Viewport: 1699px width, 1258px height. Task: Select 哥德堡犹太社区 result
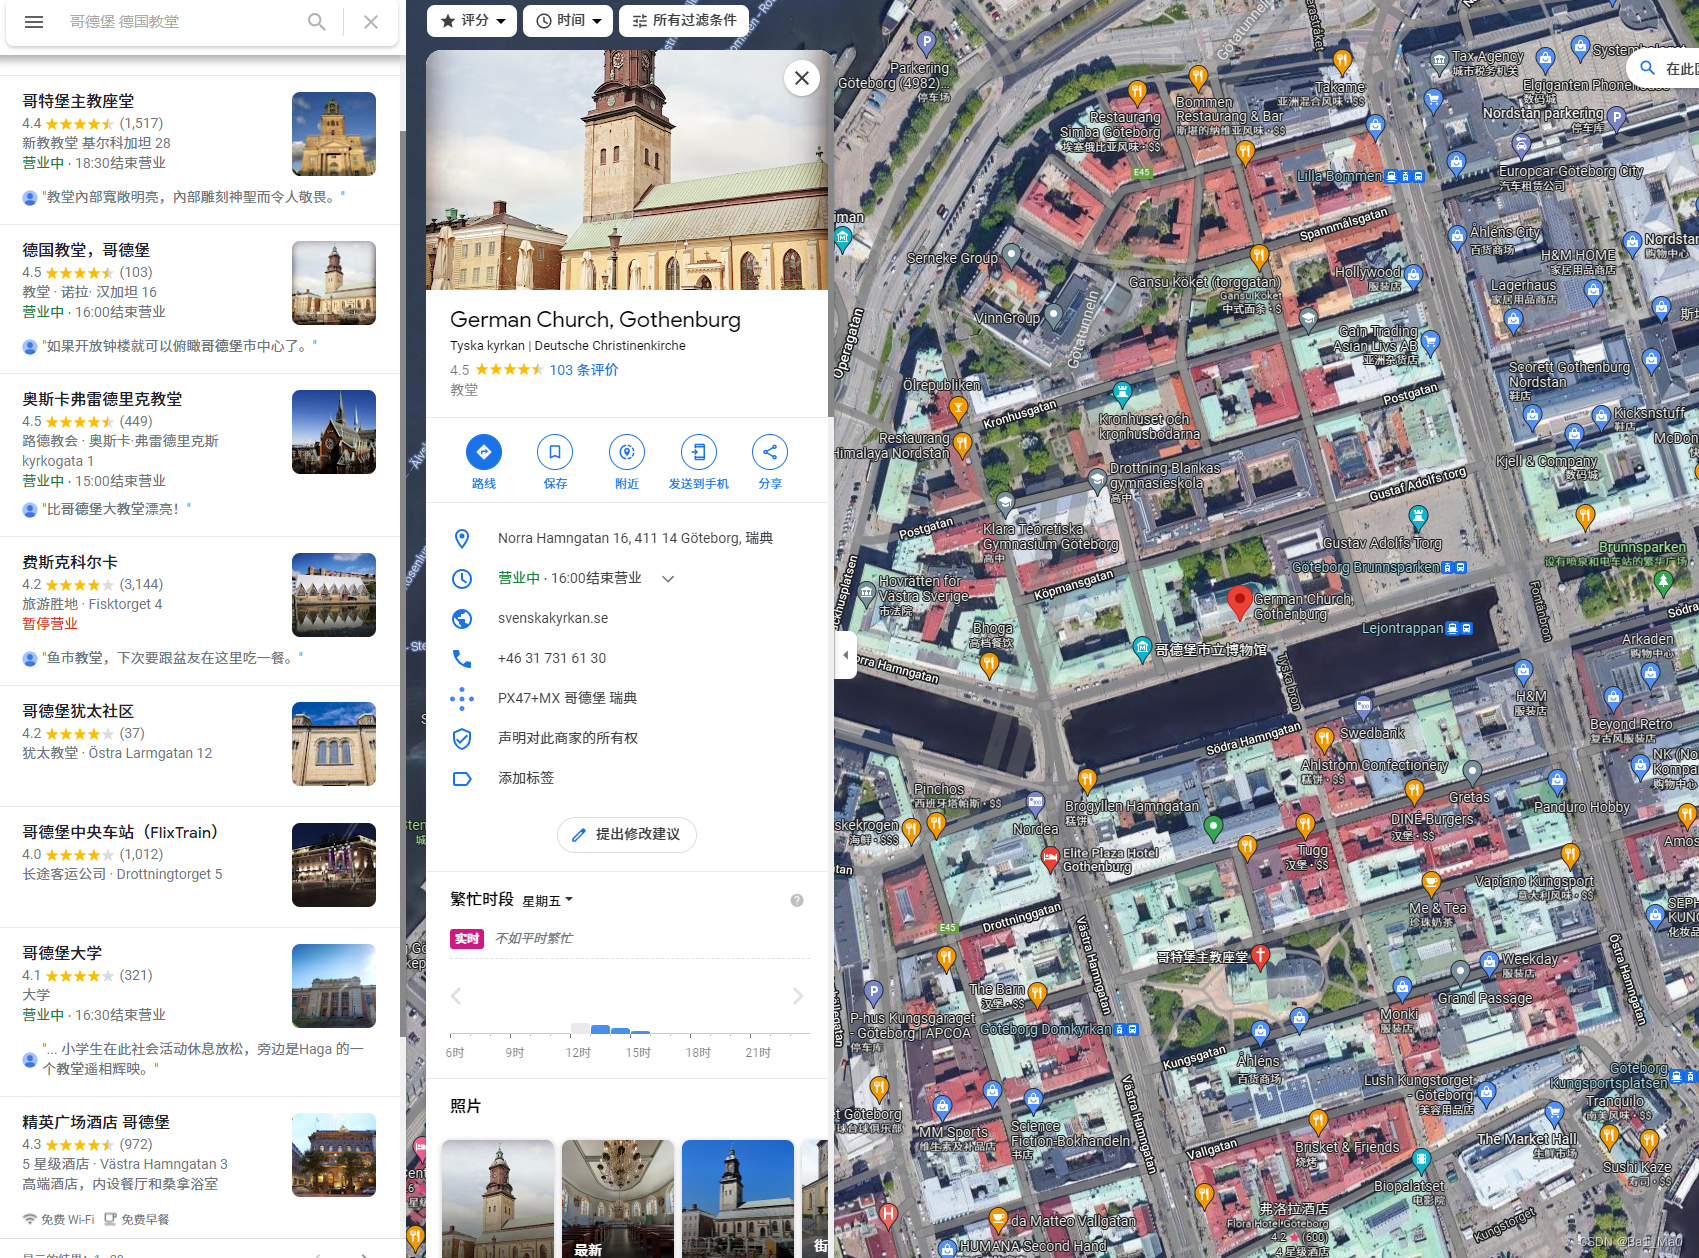tap(200, 745)
